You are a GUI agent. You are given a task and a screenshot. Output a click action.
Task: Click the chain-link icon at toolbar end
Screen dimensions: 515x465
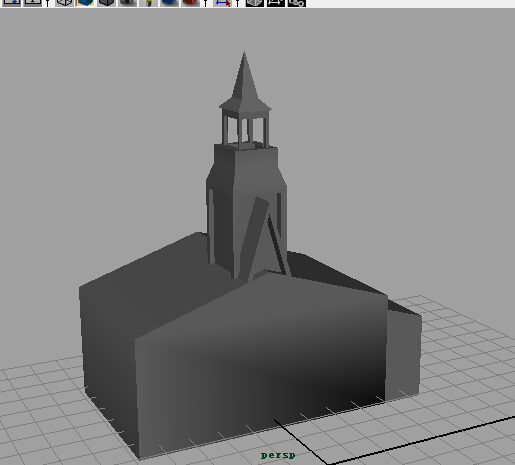296,3
